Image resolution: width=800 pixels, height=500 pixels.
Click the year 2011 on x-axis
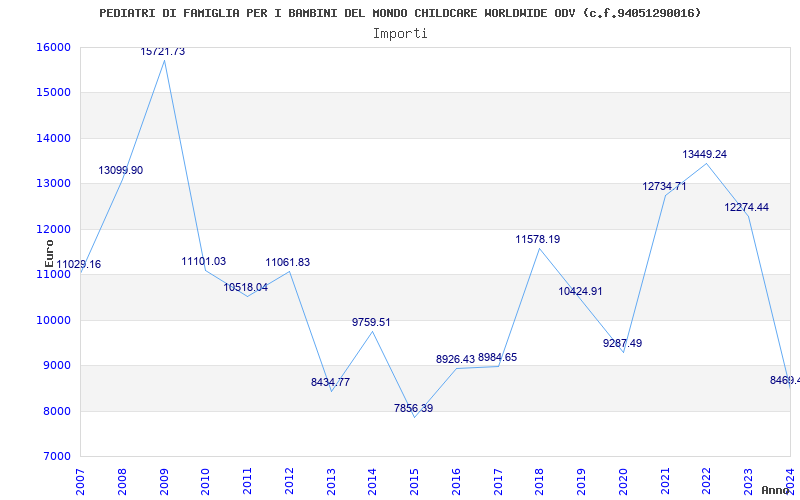click(x=247, y=481)
